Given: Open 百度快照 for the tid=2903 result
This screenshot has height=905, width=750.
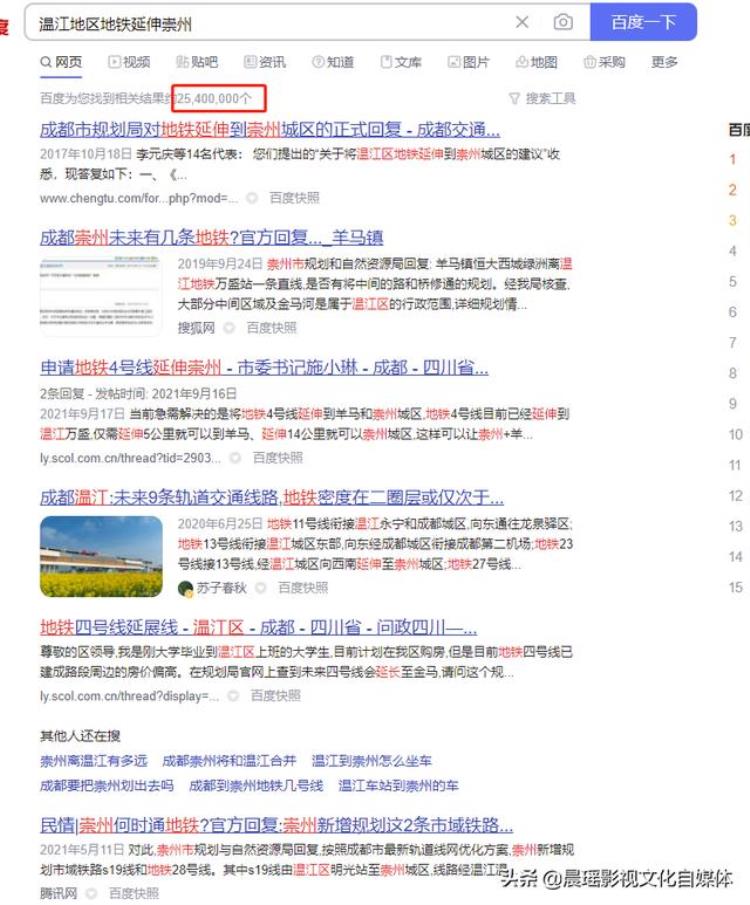Looking at the screenshot, I should (278, 458).
